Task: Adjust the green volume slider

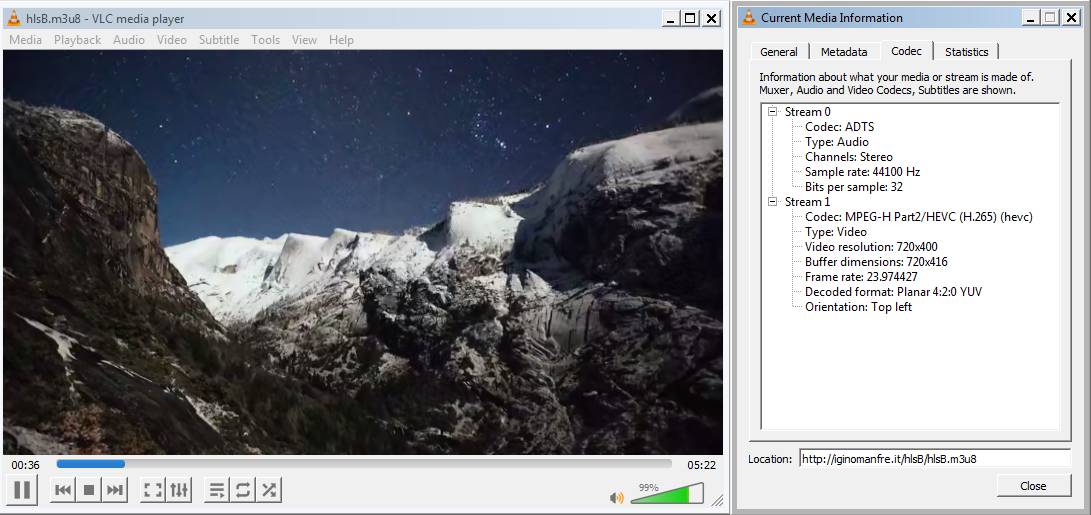Action: click(667, 494)
